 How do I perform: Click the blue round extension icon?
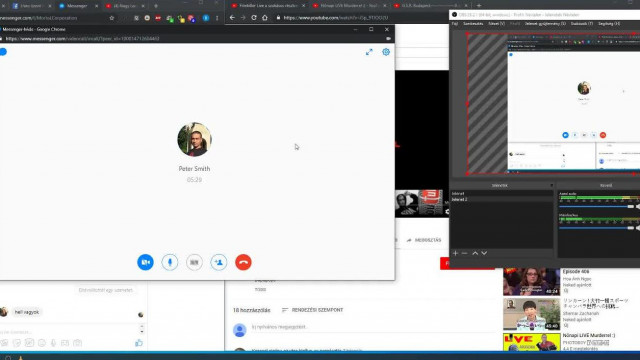point(206,18)
